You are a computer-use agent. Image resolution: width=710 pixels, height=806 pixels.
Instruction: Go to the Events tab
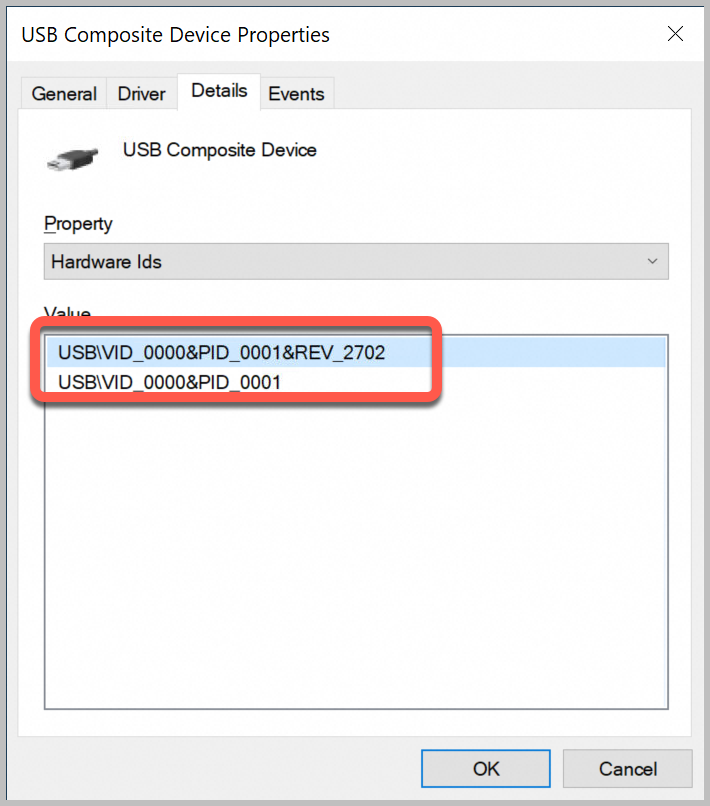pos(297,94)
